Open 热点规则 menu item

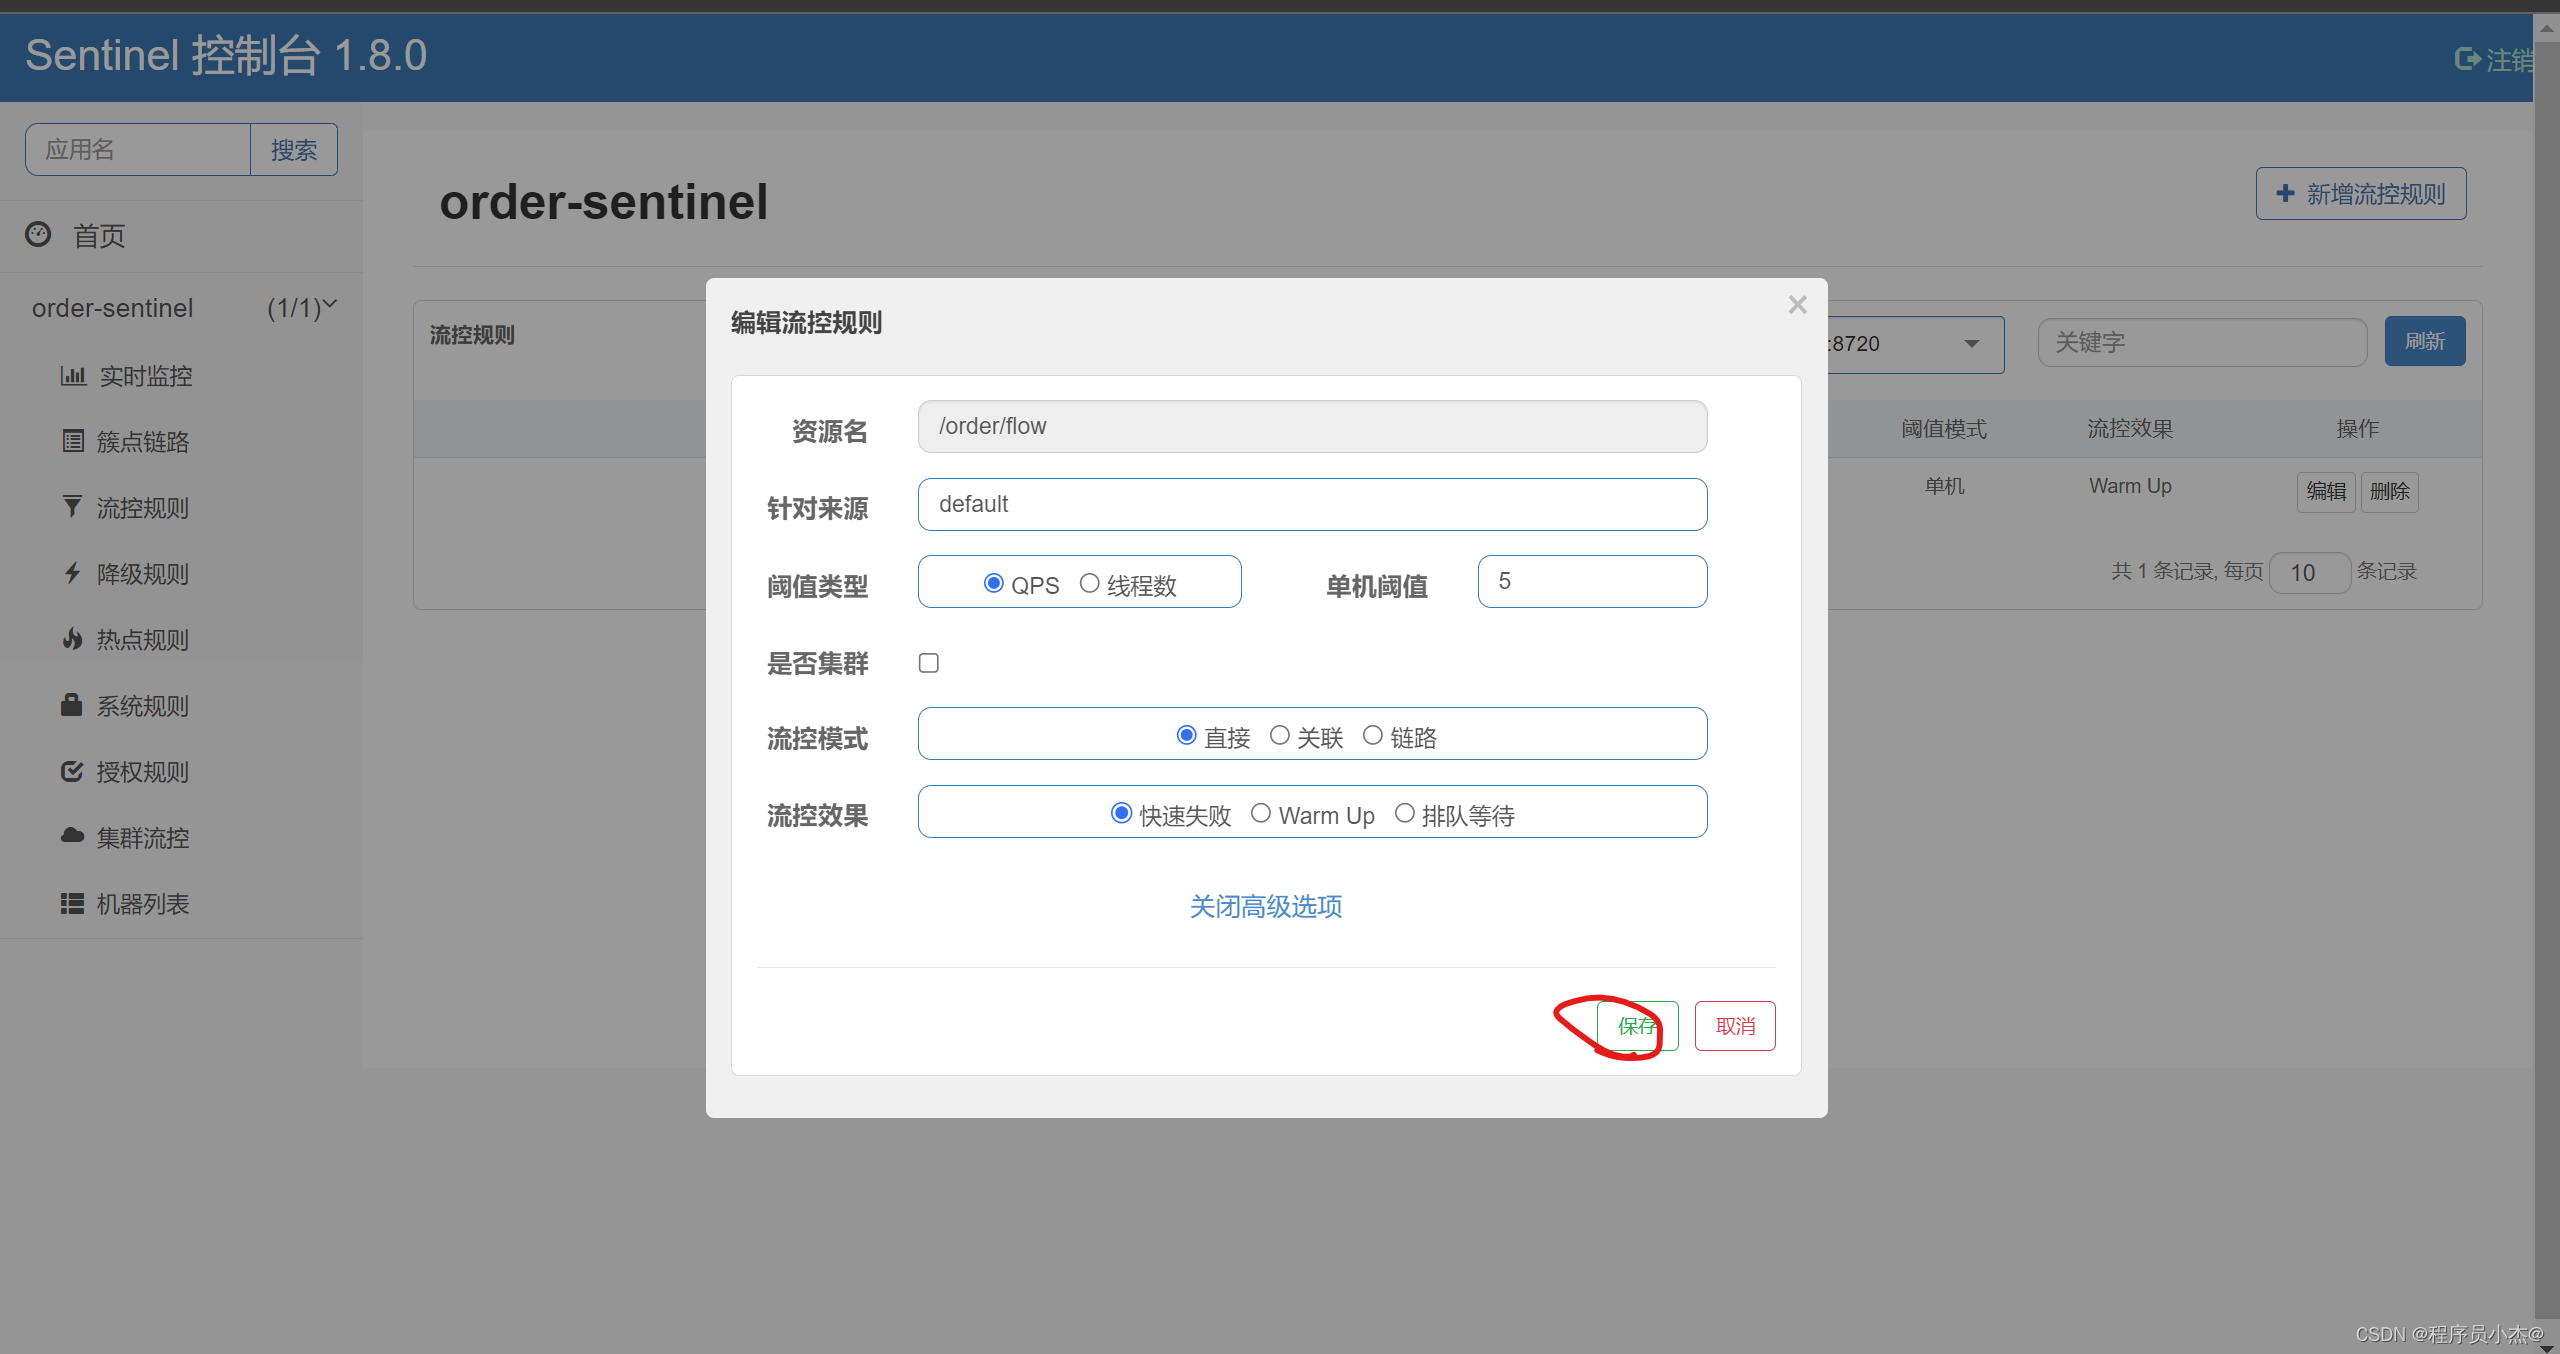tap(143, 640)
